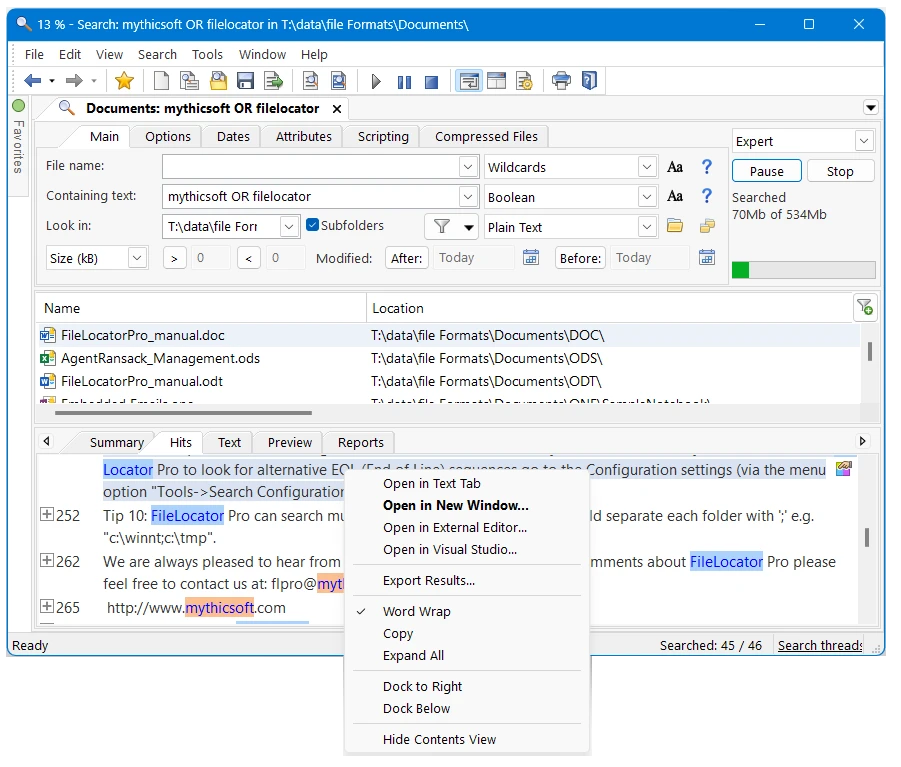Viewport: 901px width, 767px height.
Task: Switch to the Preview tab
Action: coord(290,442)
